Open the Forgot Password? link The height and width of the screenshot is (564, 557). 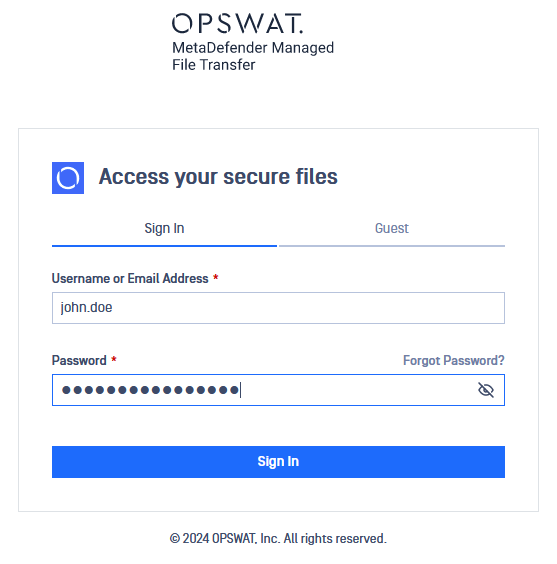pos(454,360)
